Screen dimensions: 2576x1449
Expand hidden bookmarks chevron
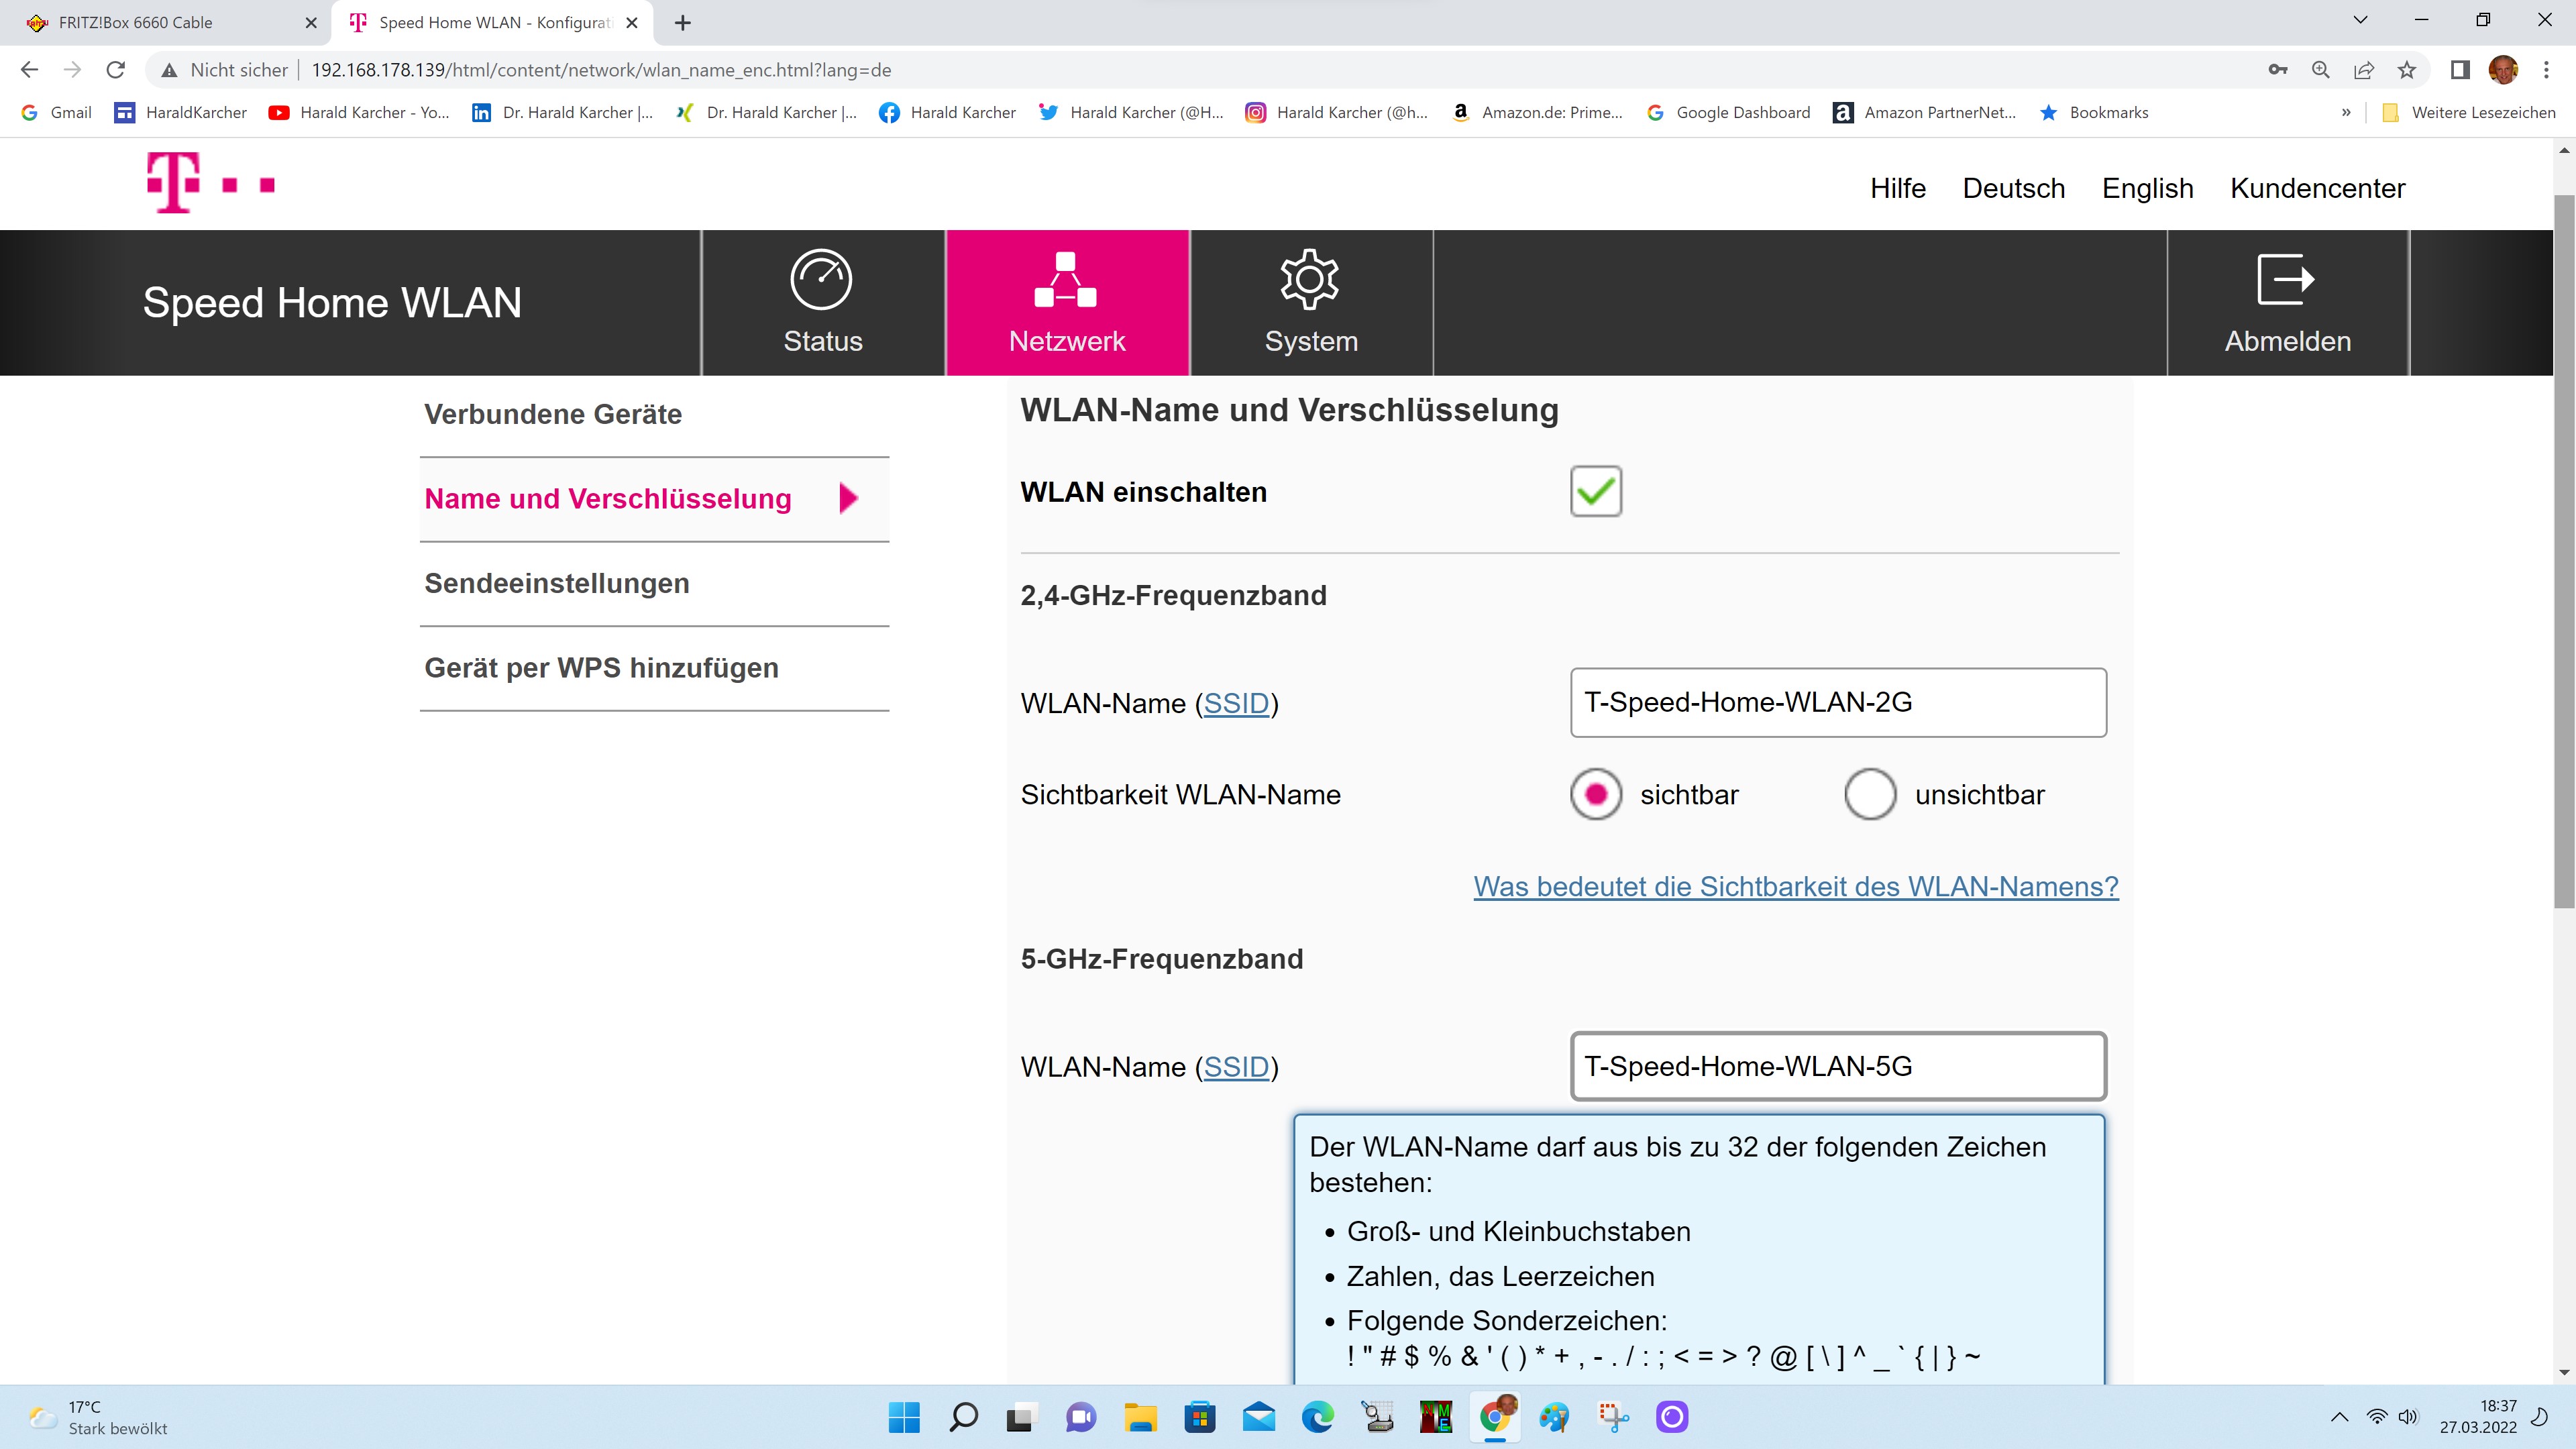pos(2346,113)
